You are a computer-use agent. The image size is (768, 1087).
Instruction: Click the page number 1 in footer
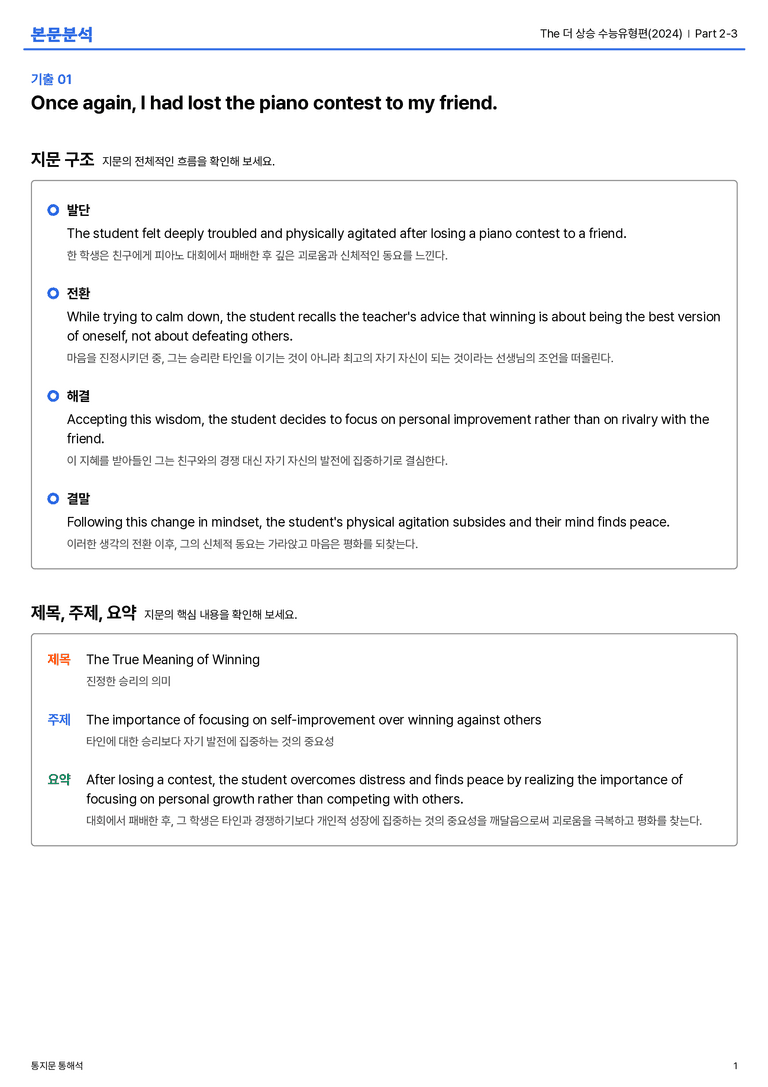735,1066
